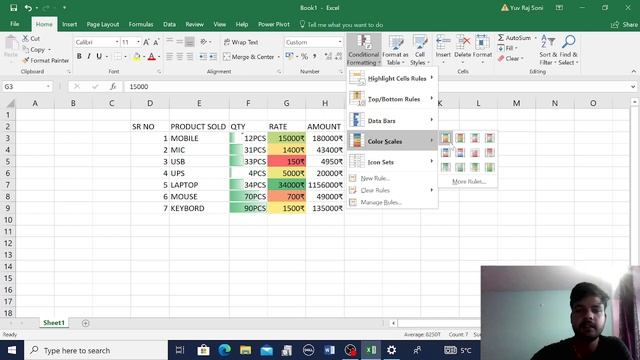Viewport: 640px width, 360px height.
Task: Decrease font size with the smaller A
Action: (x=156, y=42)
